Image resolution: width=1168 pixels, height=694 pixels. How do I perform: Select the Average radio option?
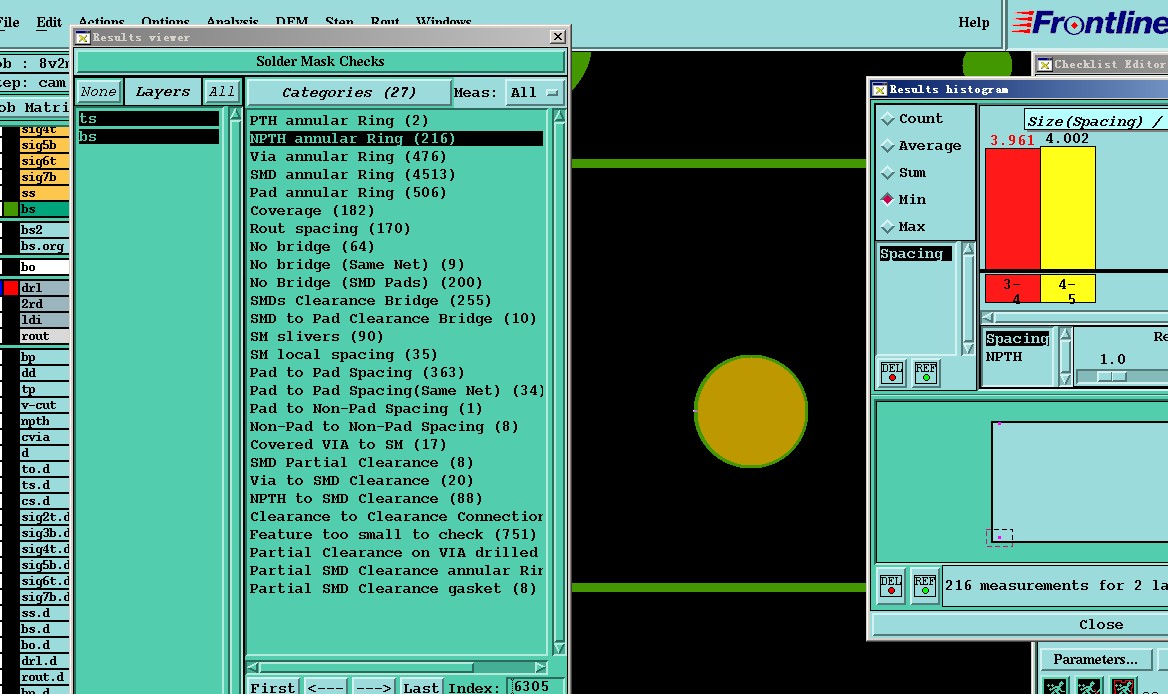click(888, 145)
